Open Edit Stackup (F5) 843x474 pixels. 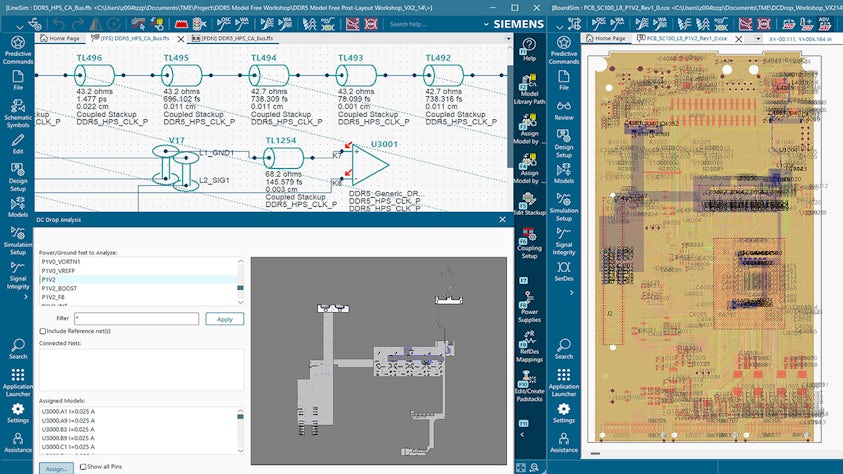point(529,204)
